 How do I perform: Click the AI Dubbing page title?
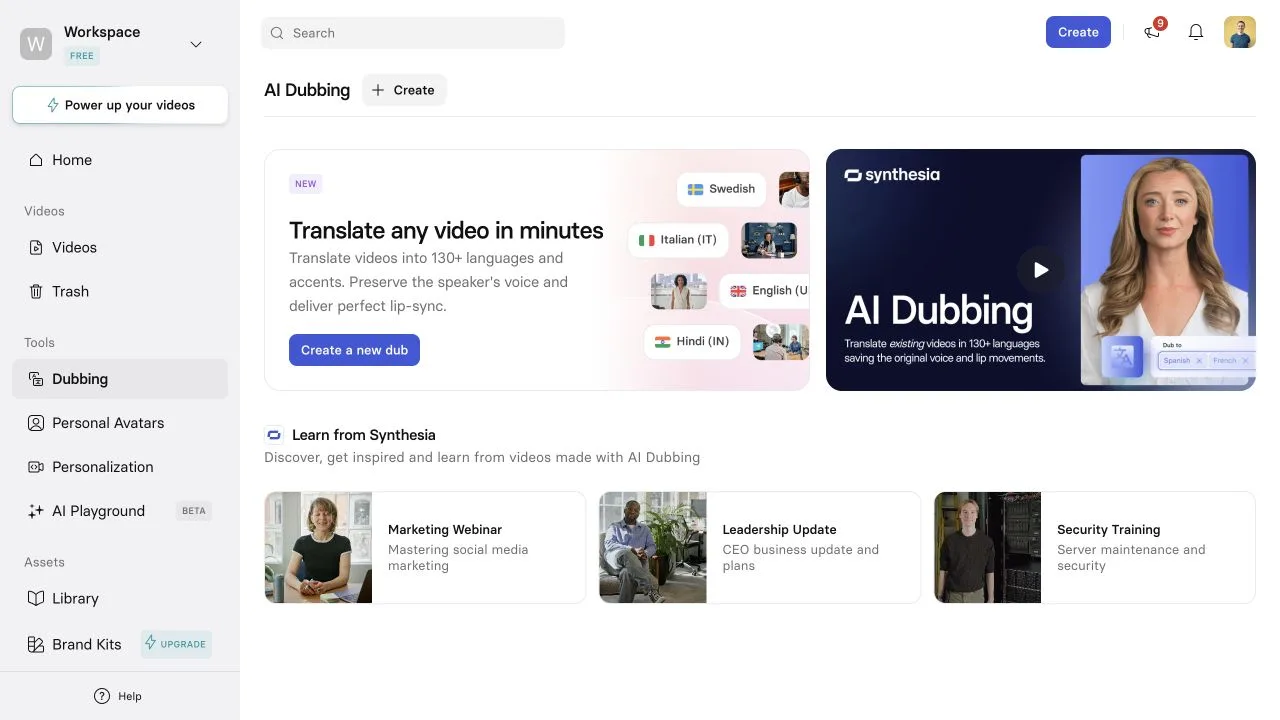pyautogui.click(x=307, y=90)
